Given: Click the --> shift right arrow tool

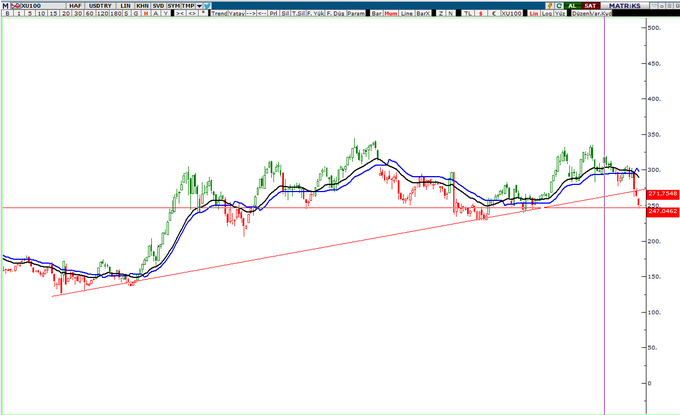Looking at the screenshot, I should [x=251, y=13].
